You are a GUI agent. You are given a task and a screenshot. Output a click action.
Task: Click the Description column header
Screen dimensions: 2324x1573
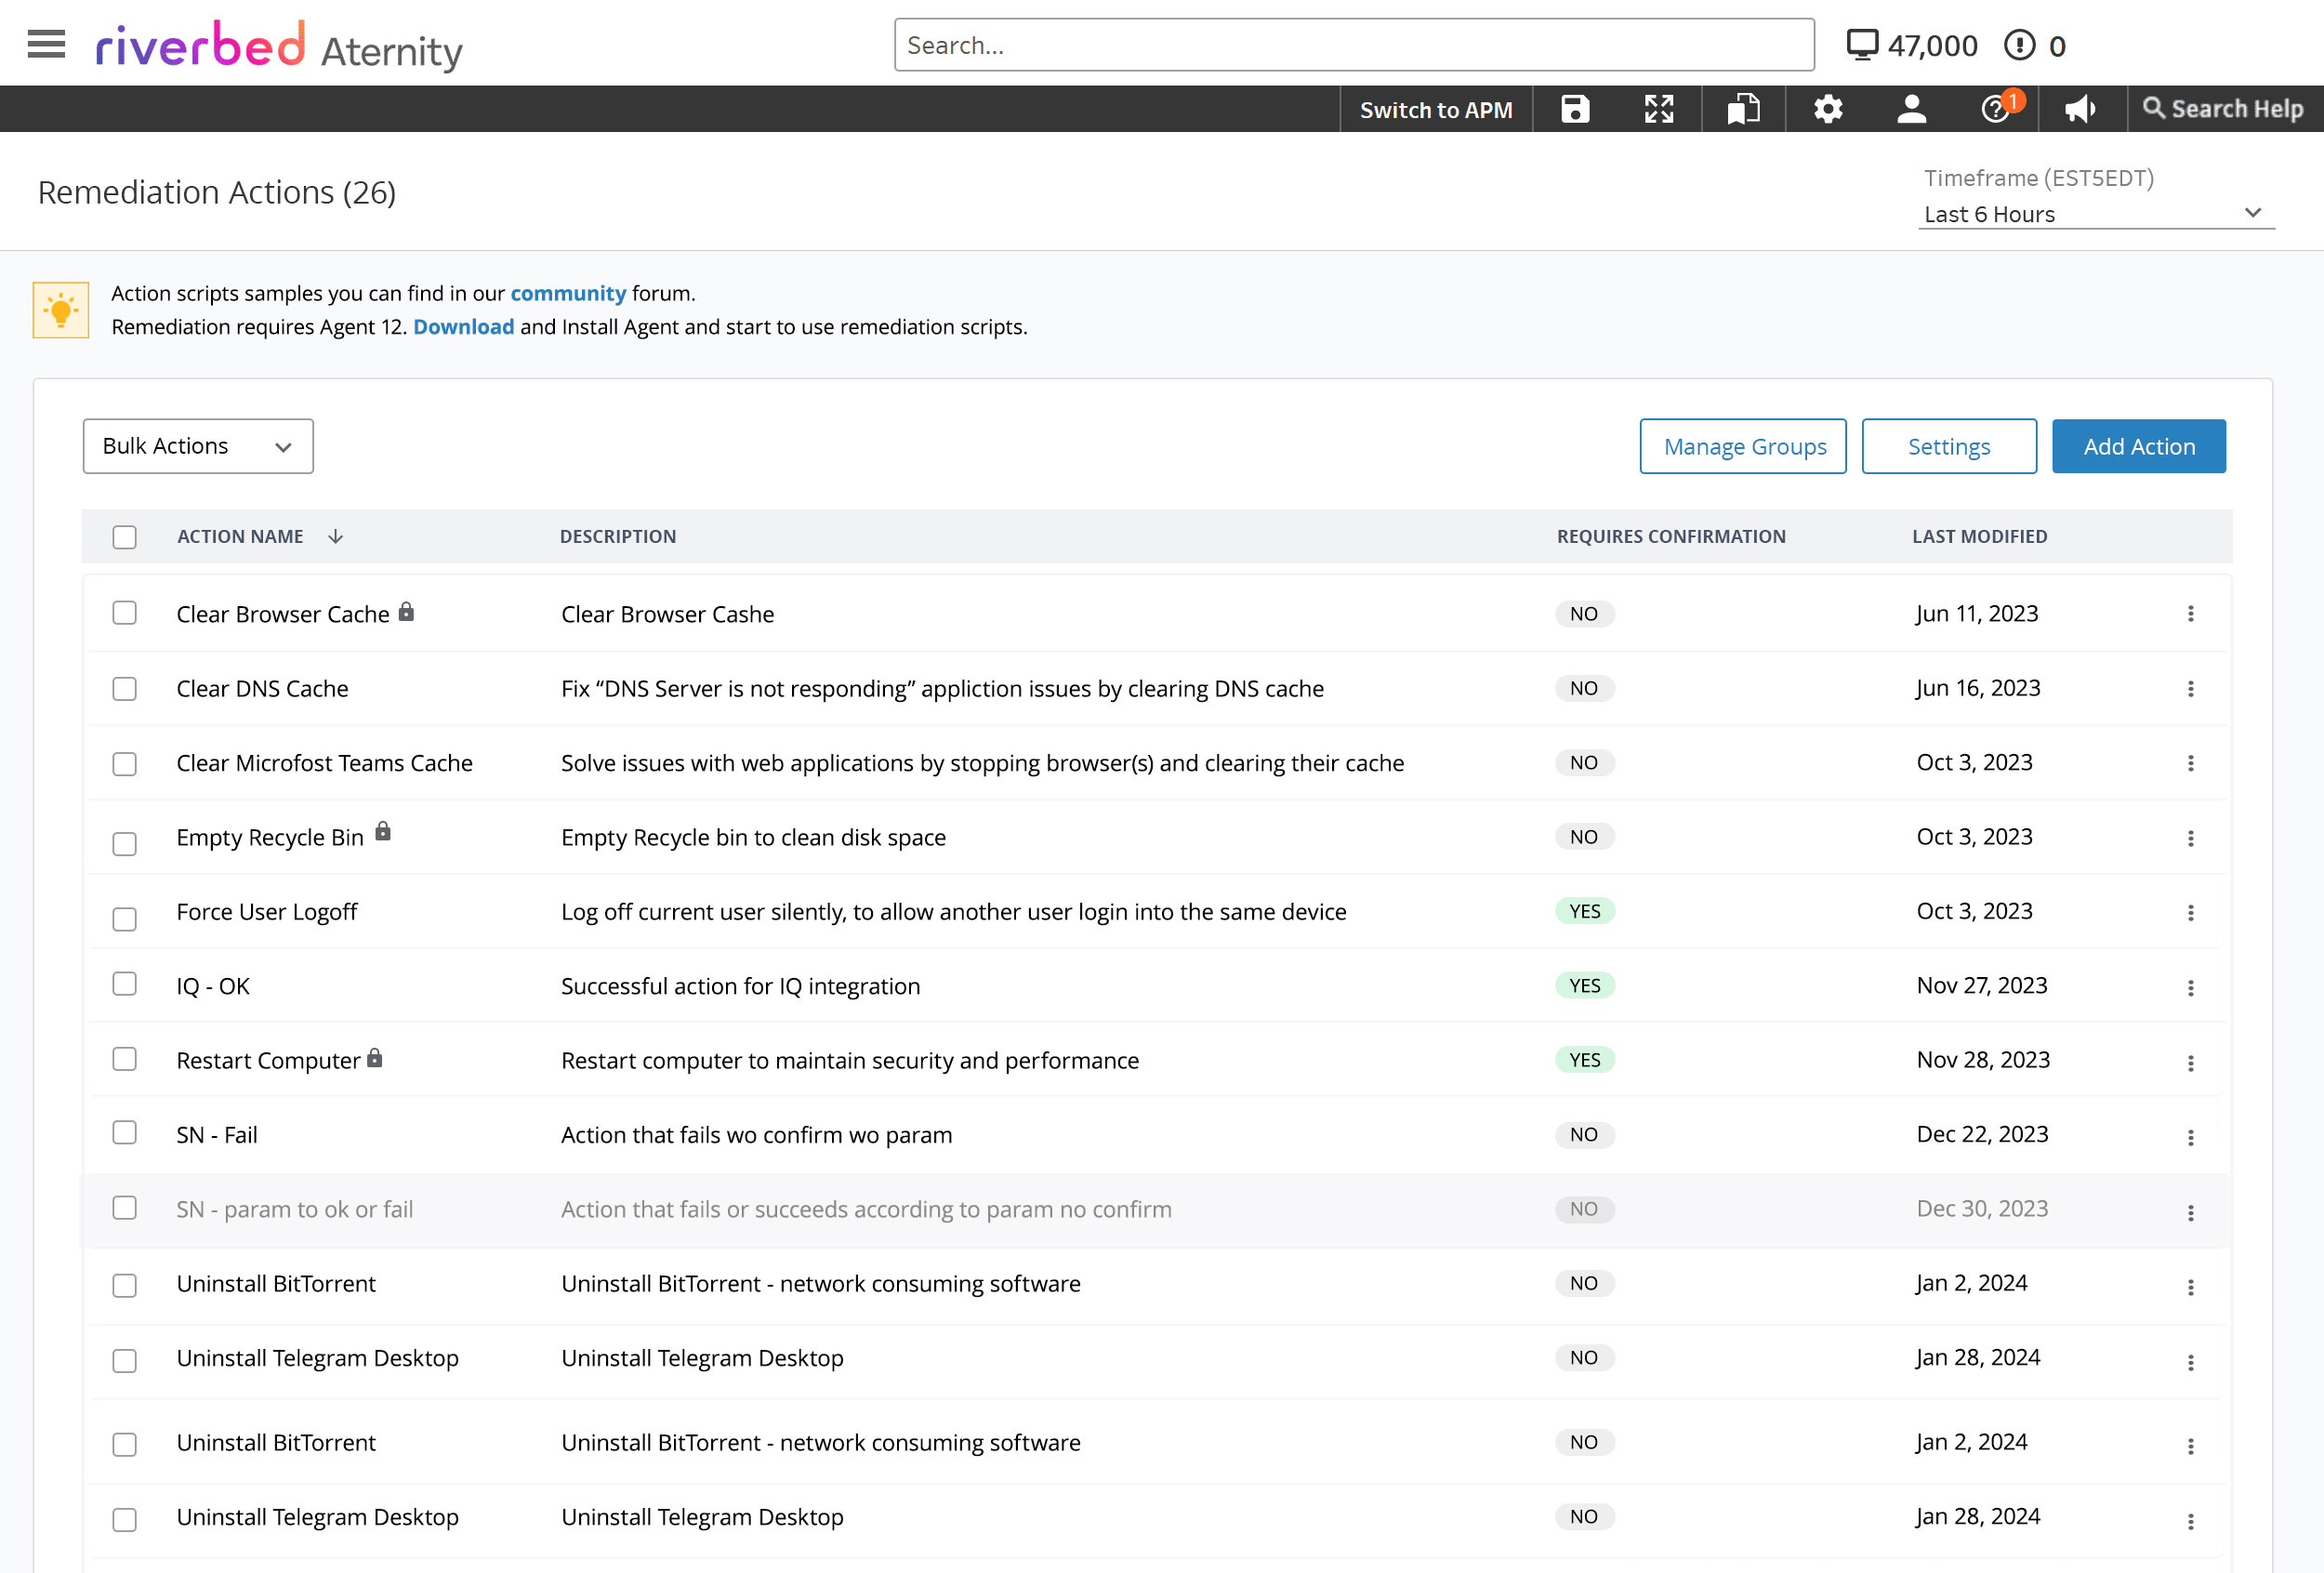[x=618, y=536]
